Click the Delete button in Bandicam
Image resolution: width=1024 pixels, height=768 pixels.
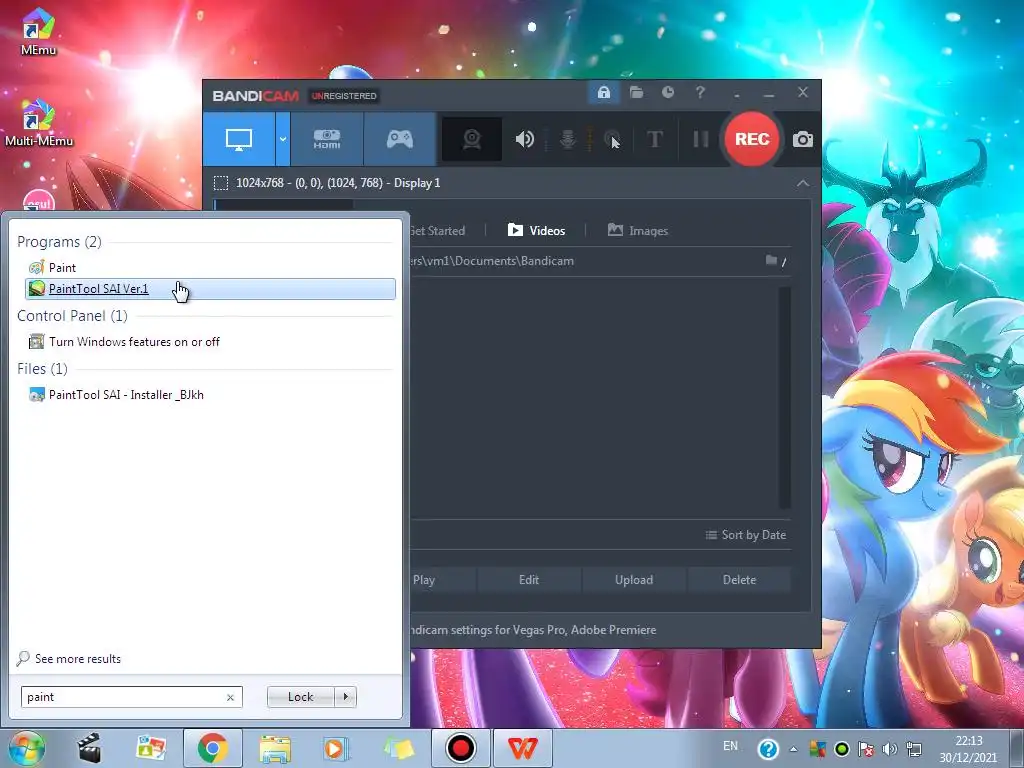click(739, 580)
